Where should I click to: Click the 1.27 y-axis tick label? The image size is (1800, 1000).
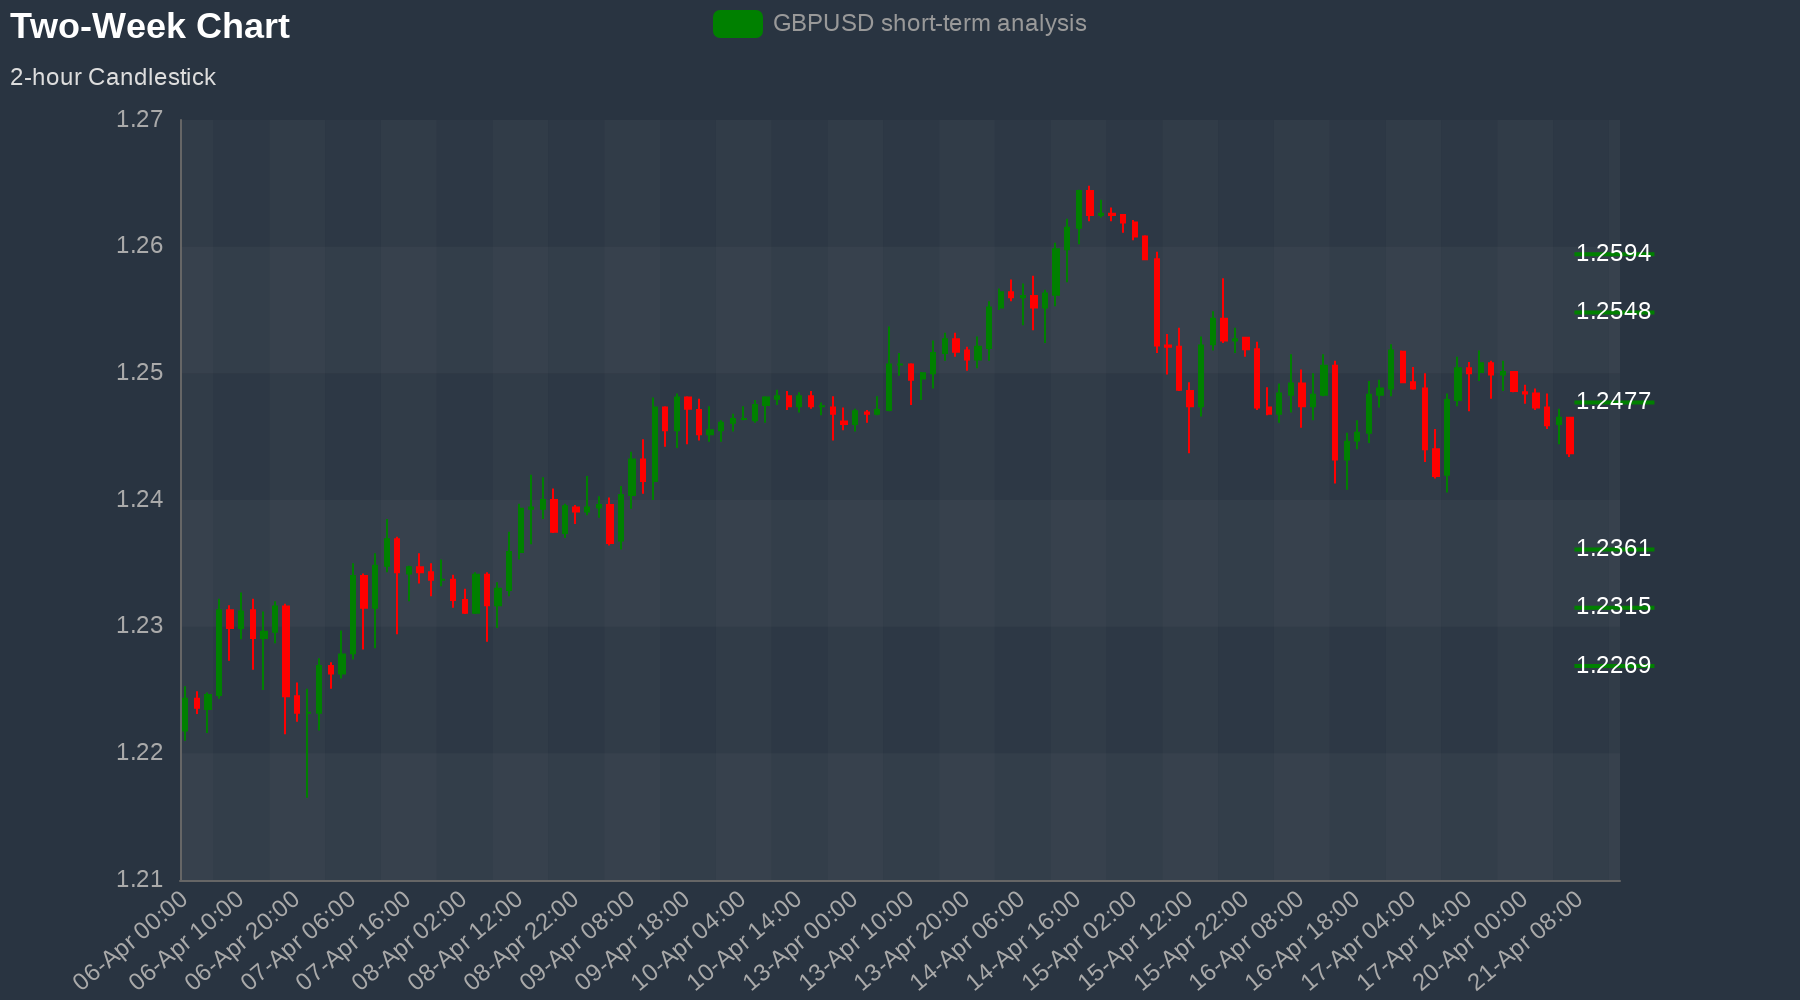click(x=139, y=120)
